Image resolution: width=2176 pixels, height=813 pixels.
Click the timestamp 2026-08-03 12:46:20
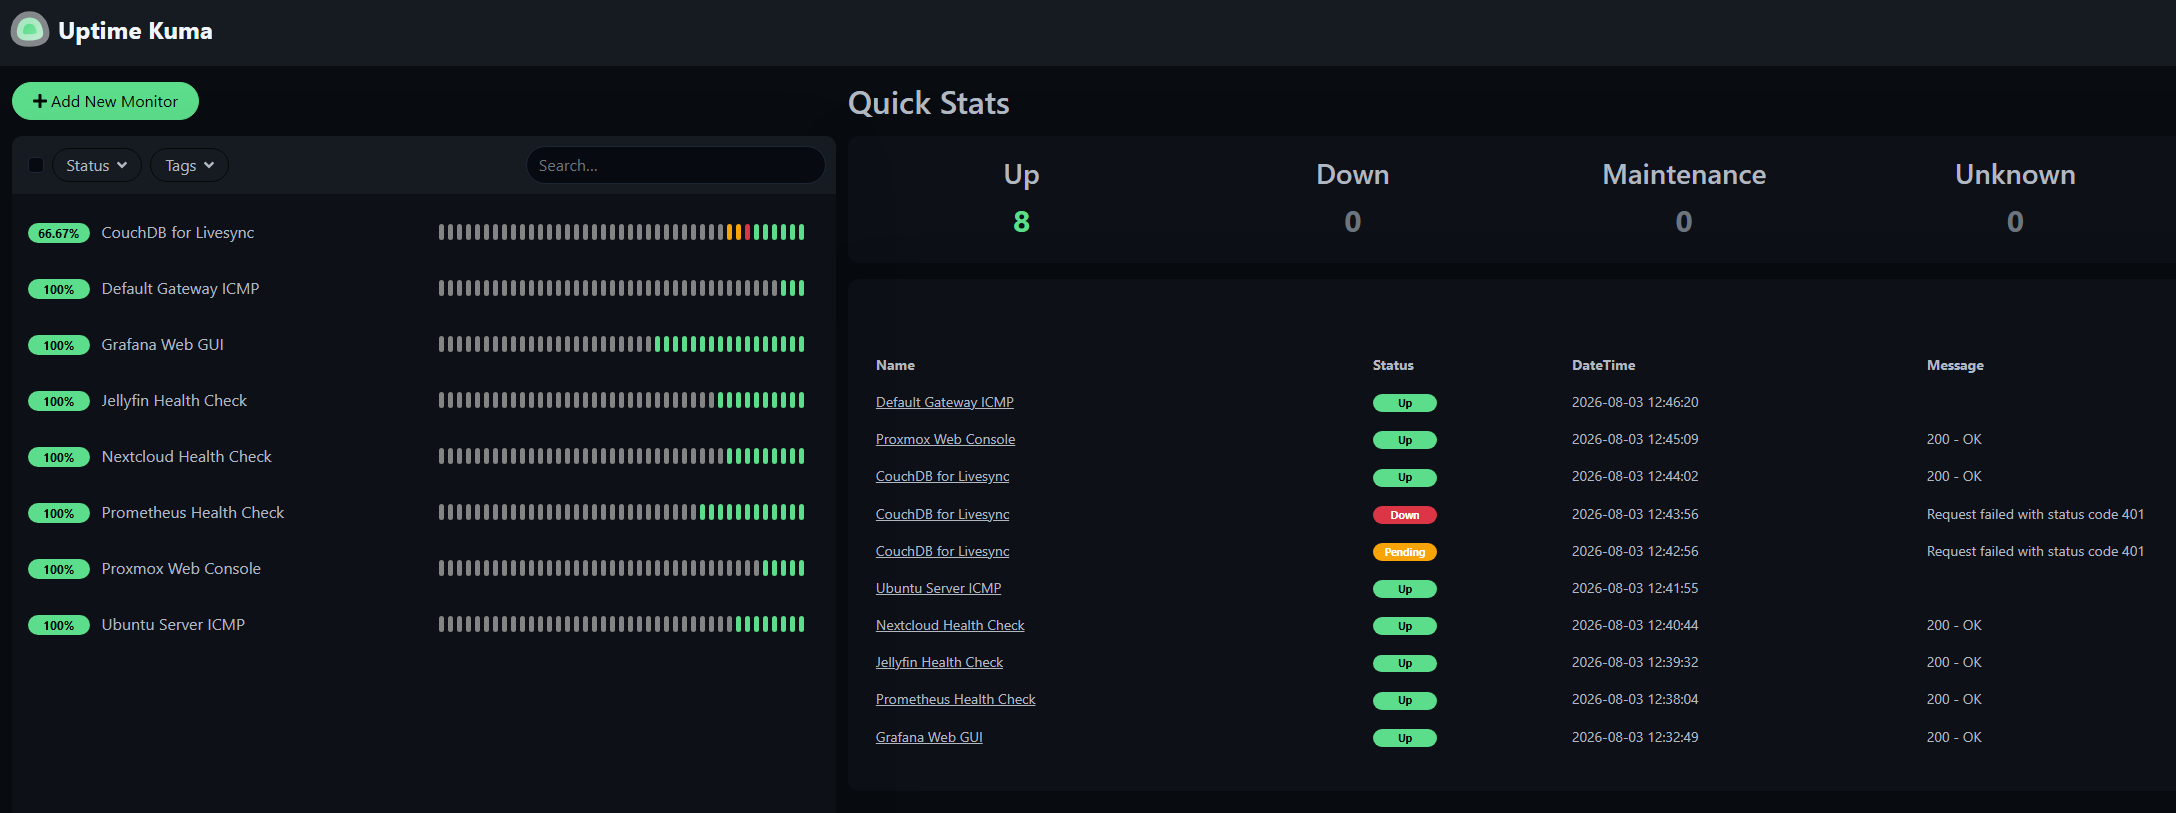(1635, 402)
